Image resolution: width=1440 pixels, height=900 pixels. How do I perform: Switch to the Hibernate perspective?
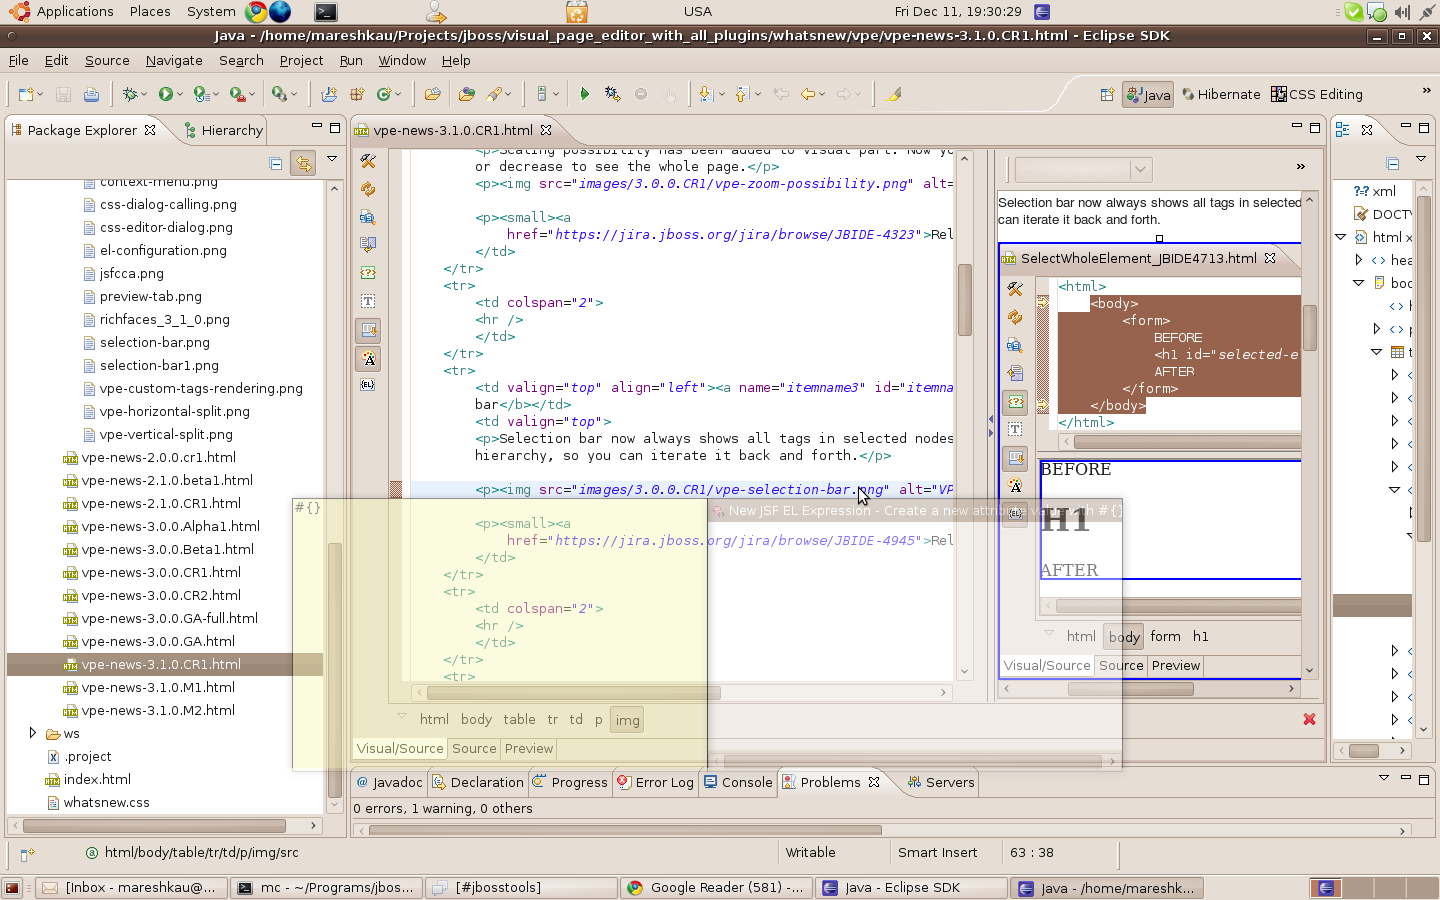point(1221,94)
